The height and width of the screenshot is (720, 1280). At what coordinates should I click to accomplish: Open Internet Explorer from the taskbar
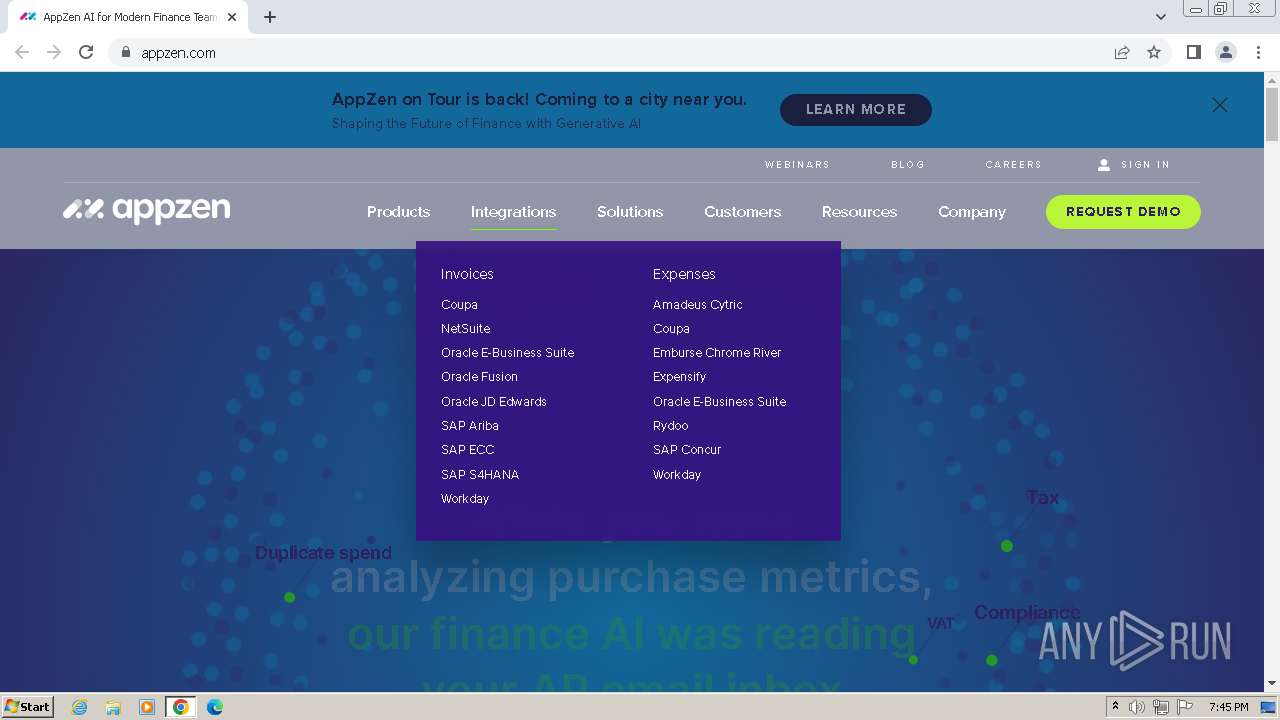coord(80,707)
